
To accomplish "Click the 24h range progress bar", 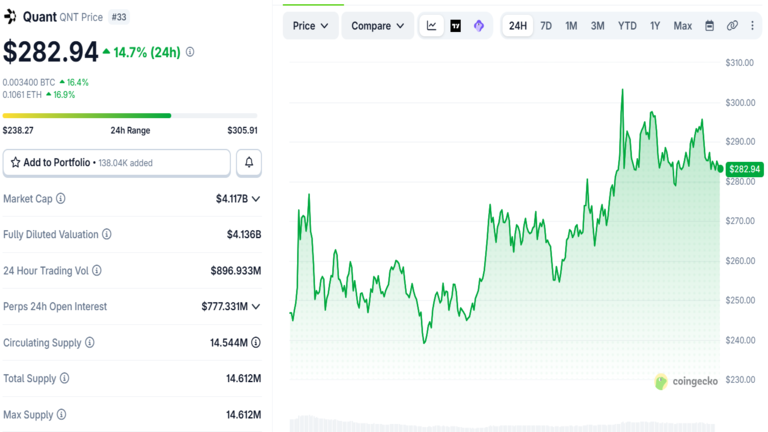I will (x=130, y=116).
